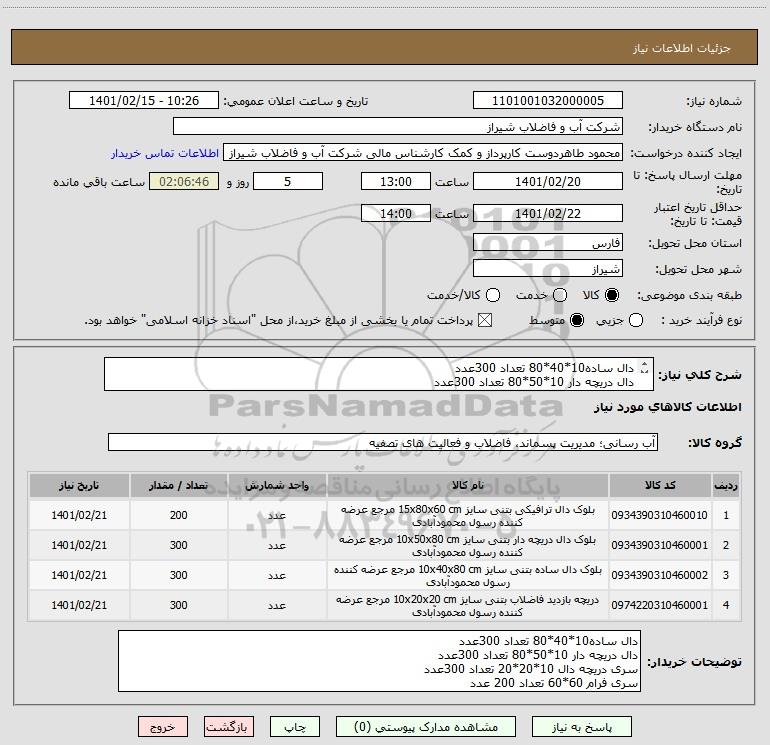Click the چاپ print button
This screenshot has width=770, height=745.
(x=295, y=726)
